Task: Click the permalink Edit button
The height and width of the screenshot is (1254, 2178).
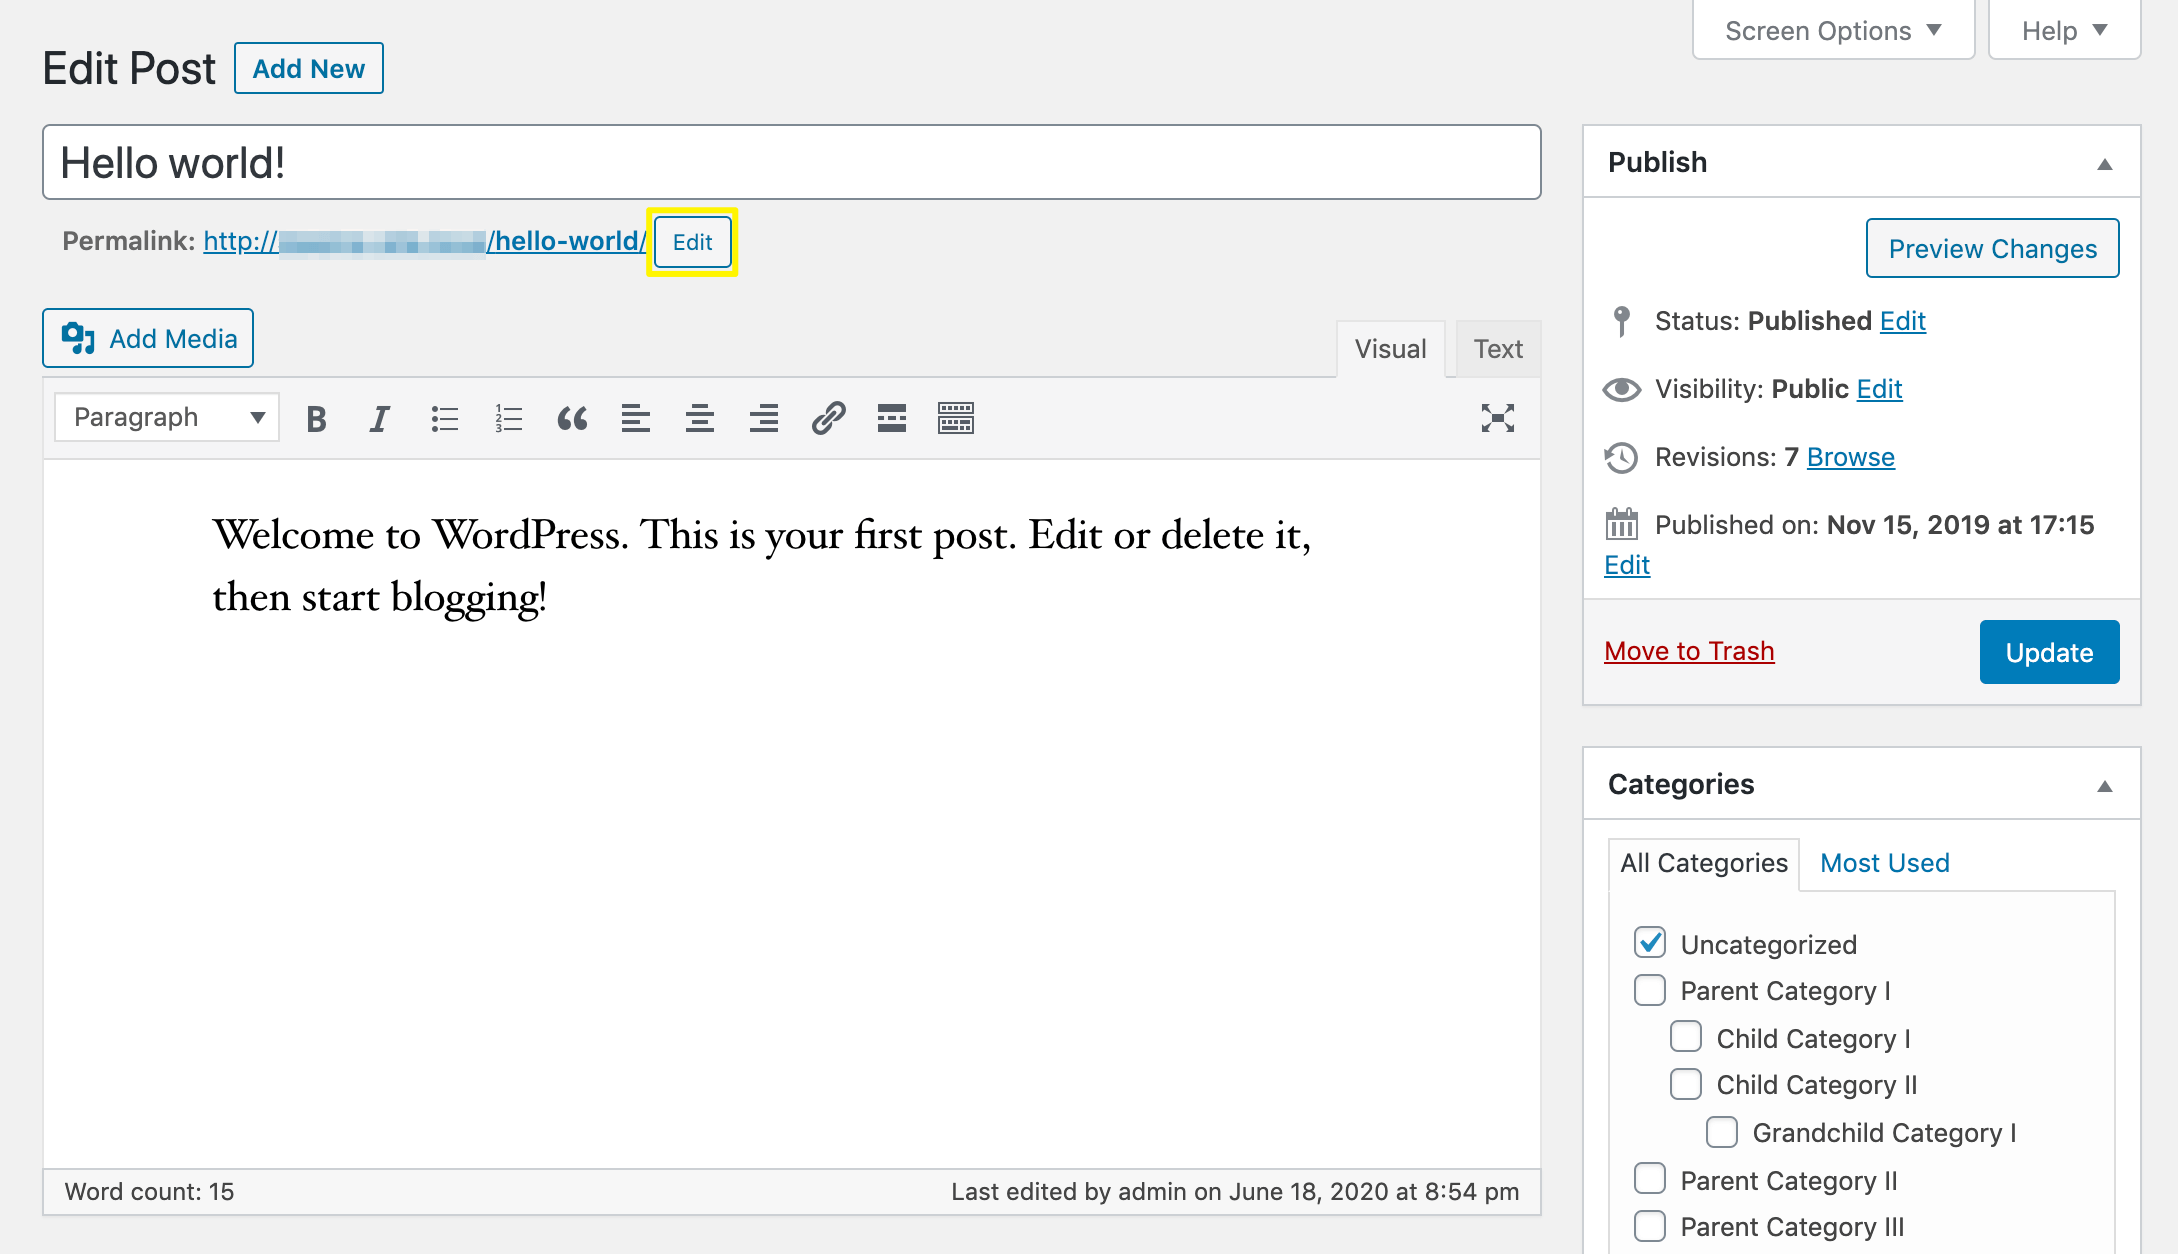Action: coord(694,241)
